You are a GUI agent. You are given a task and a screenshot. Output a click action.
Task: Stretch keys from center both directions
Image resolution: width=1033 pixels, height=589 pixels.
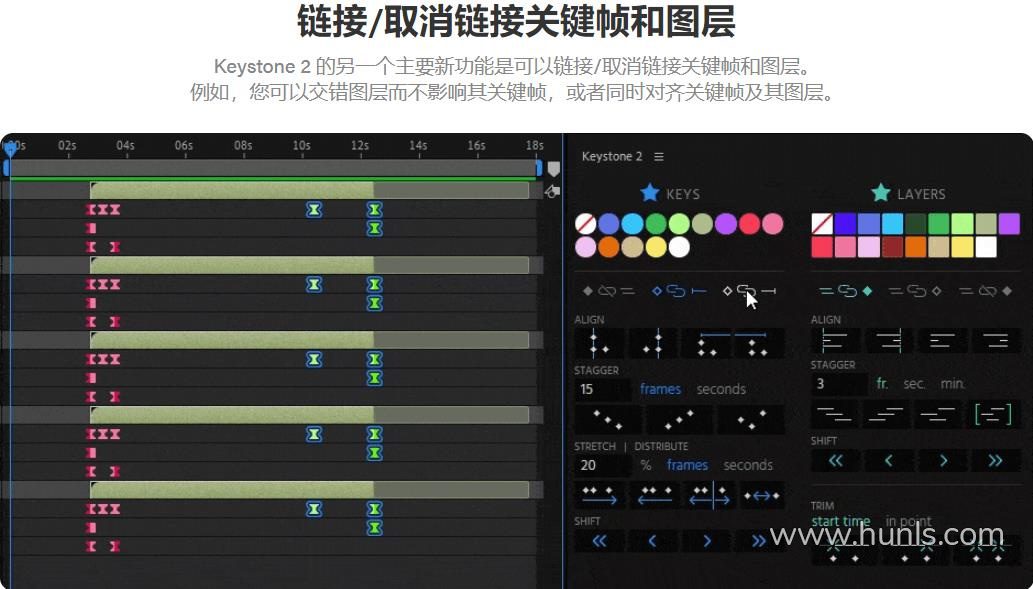click(x=710, y=495)
